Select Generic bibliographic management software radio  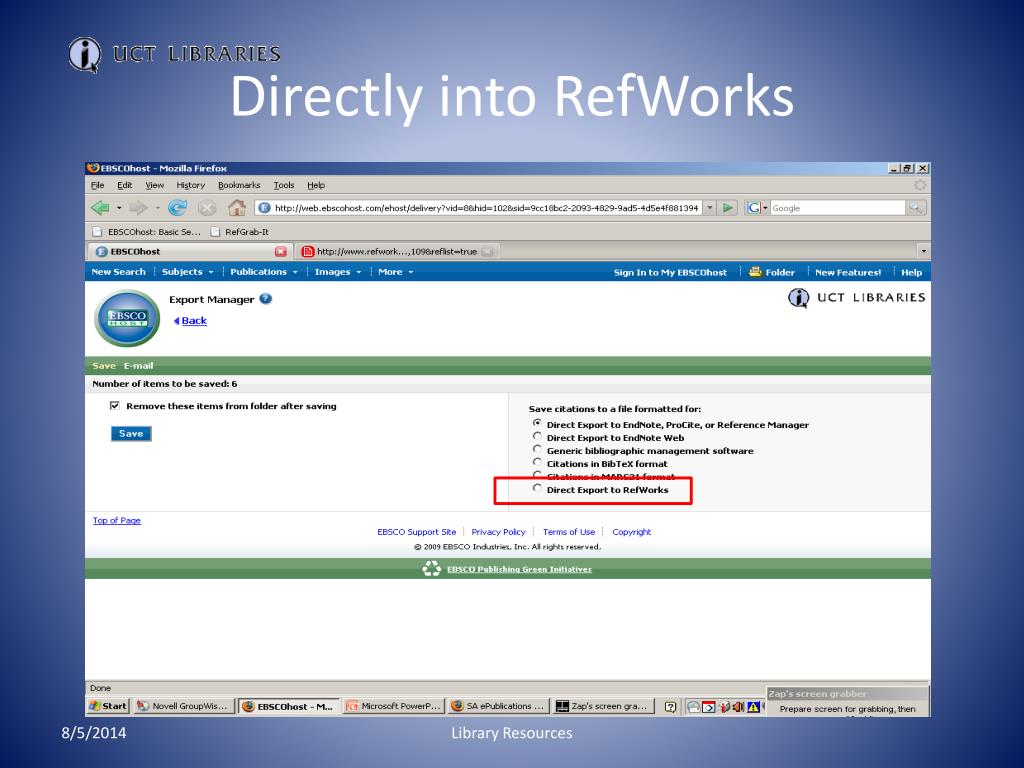pos(537,449)
